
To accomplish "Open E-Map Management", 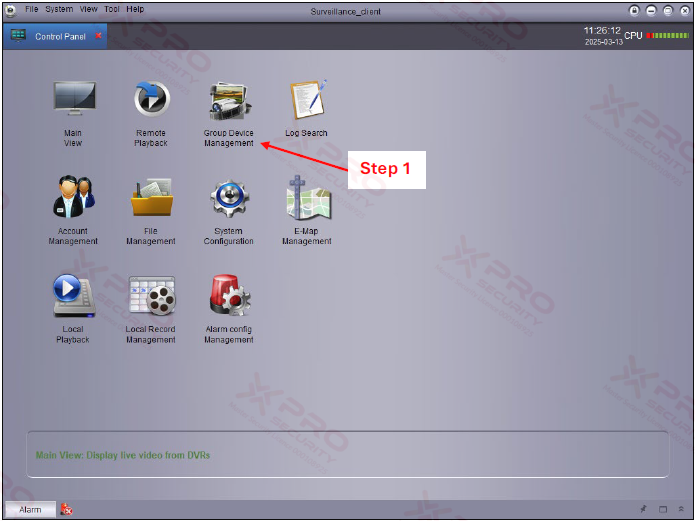I will (307, 198).
